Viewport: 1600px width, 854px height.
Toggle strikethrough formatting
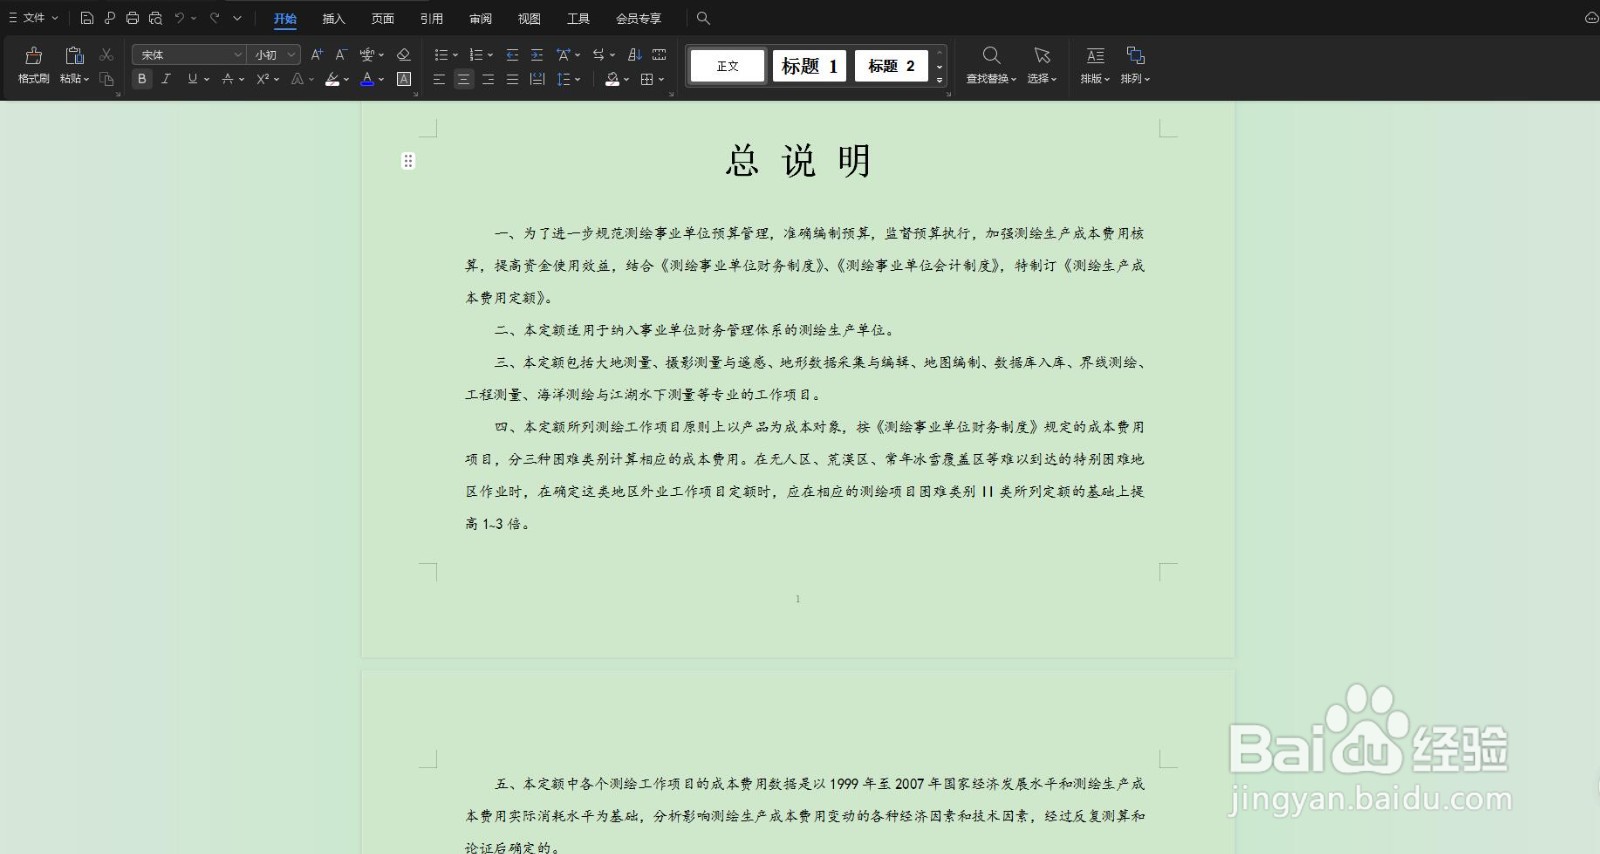pos(228,79)
